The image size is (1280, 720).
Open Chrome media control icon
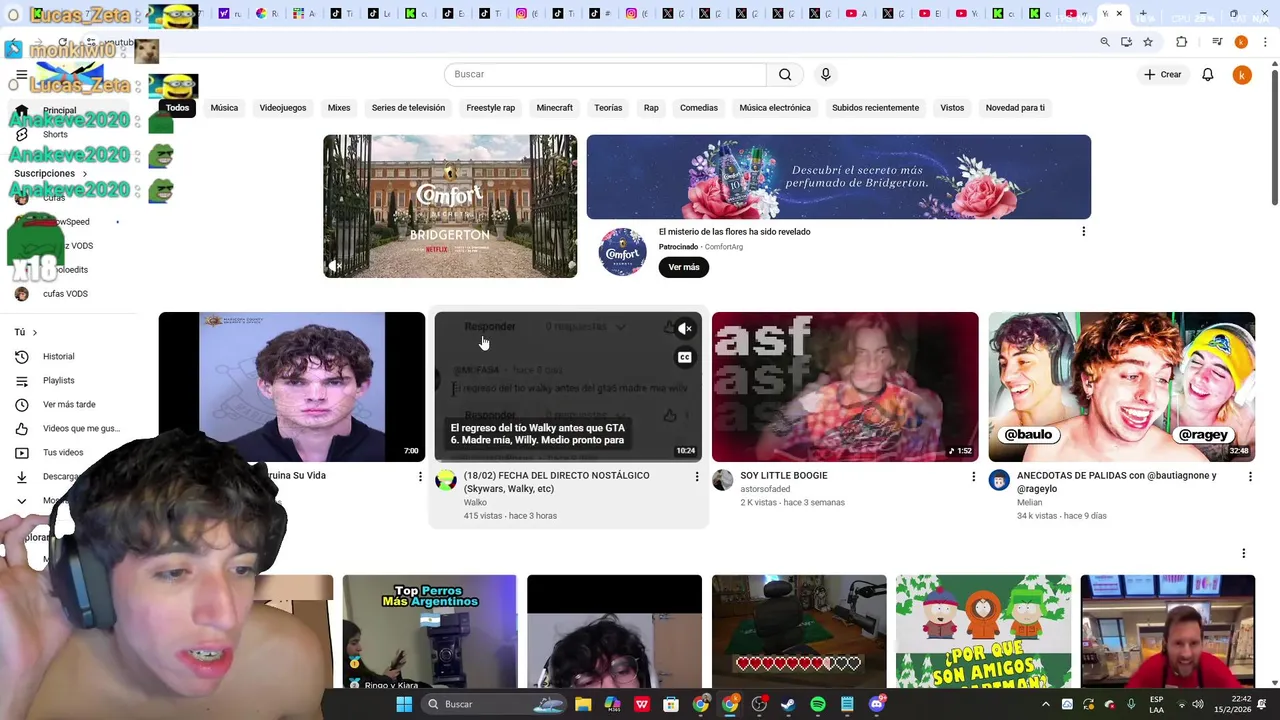1217,42
